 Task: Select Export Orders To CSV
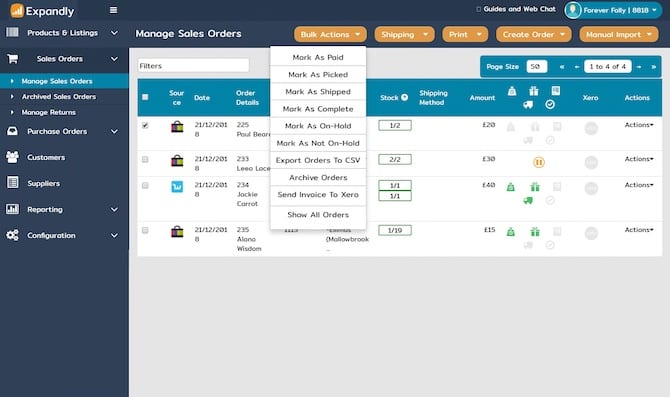coord(318,160)
